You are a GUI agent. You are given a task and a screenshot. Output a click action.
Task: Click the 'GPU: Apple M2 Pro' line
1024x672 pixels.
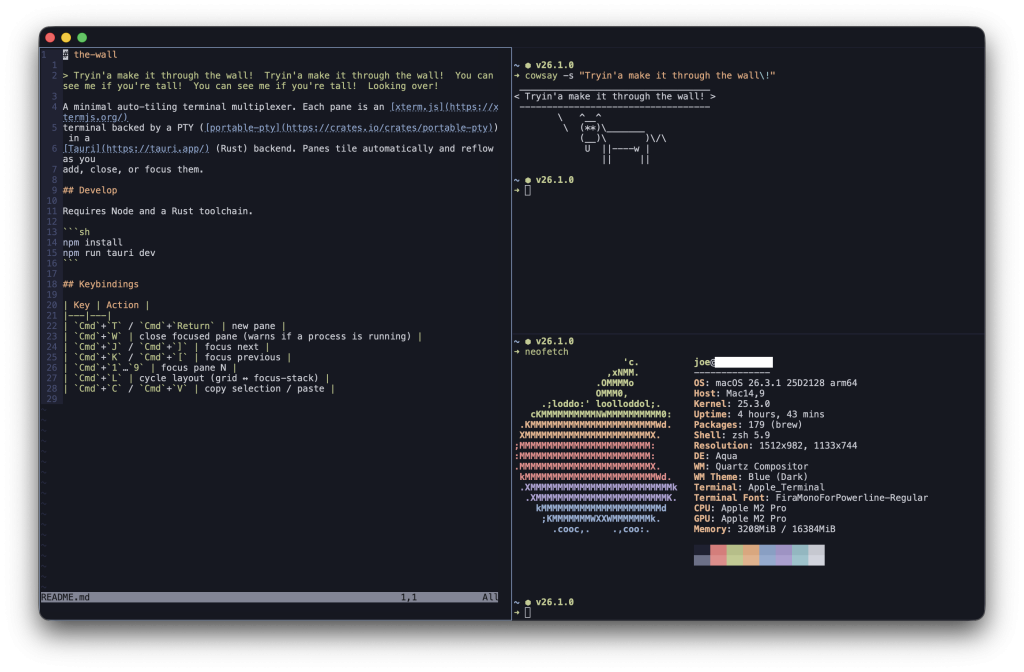[740, 519]
